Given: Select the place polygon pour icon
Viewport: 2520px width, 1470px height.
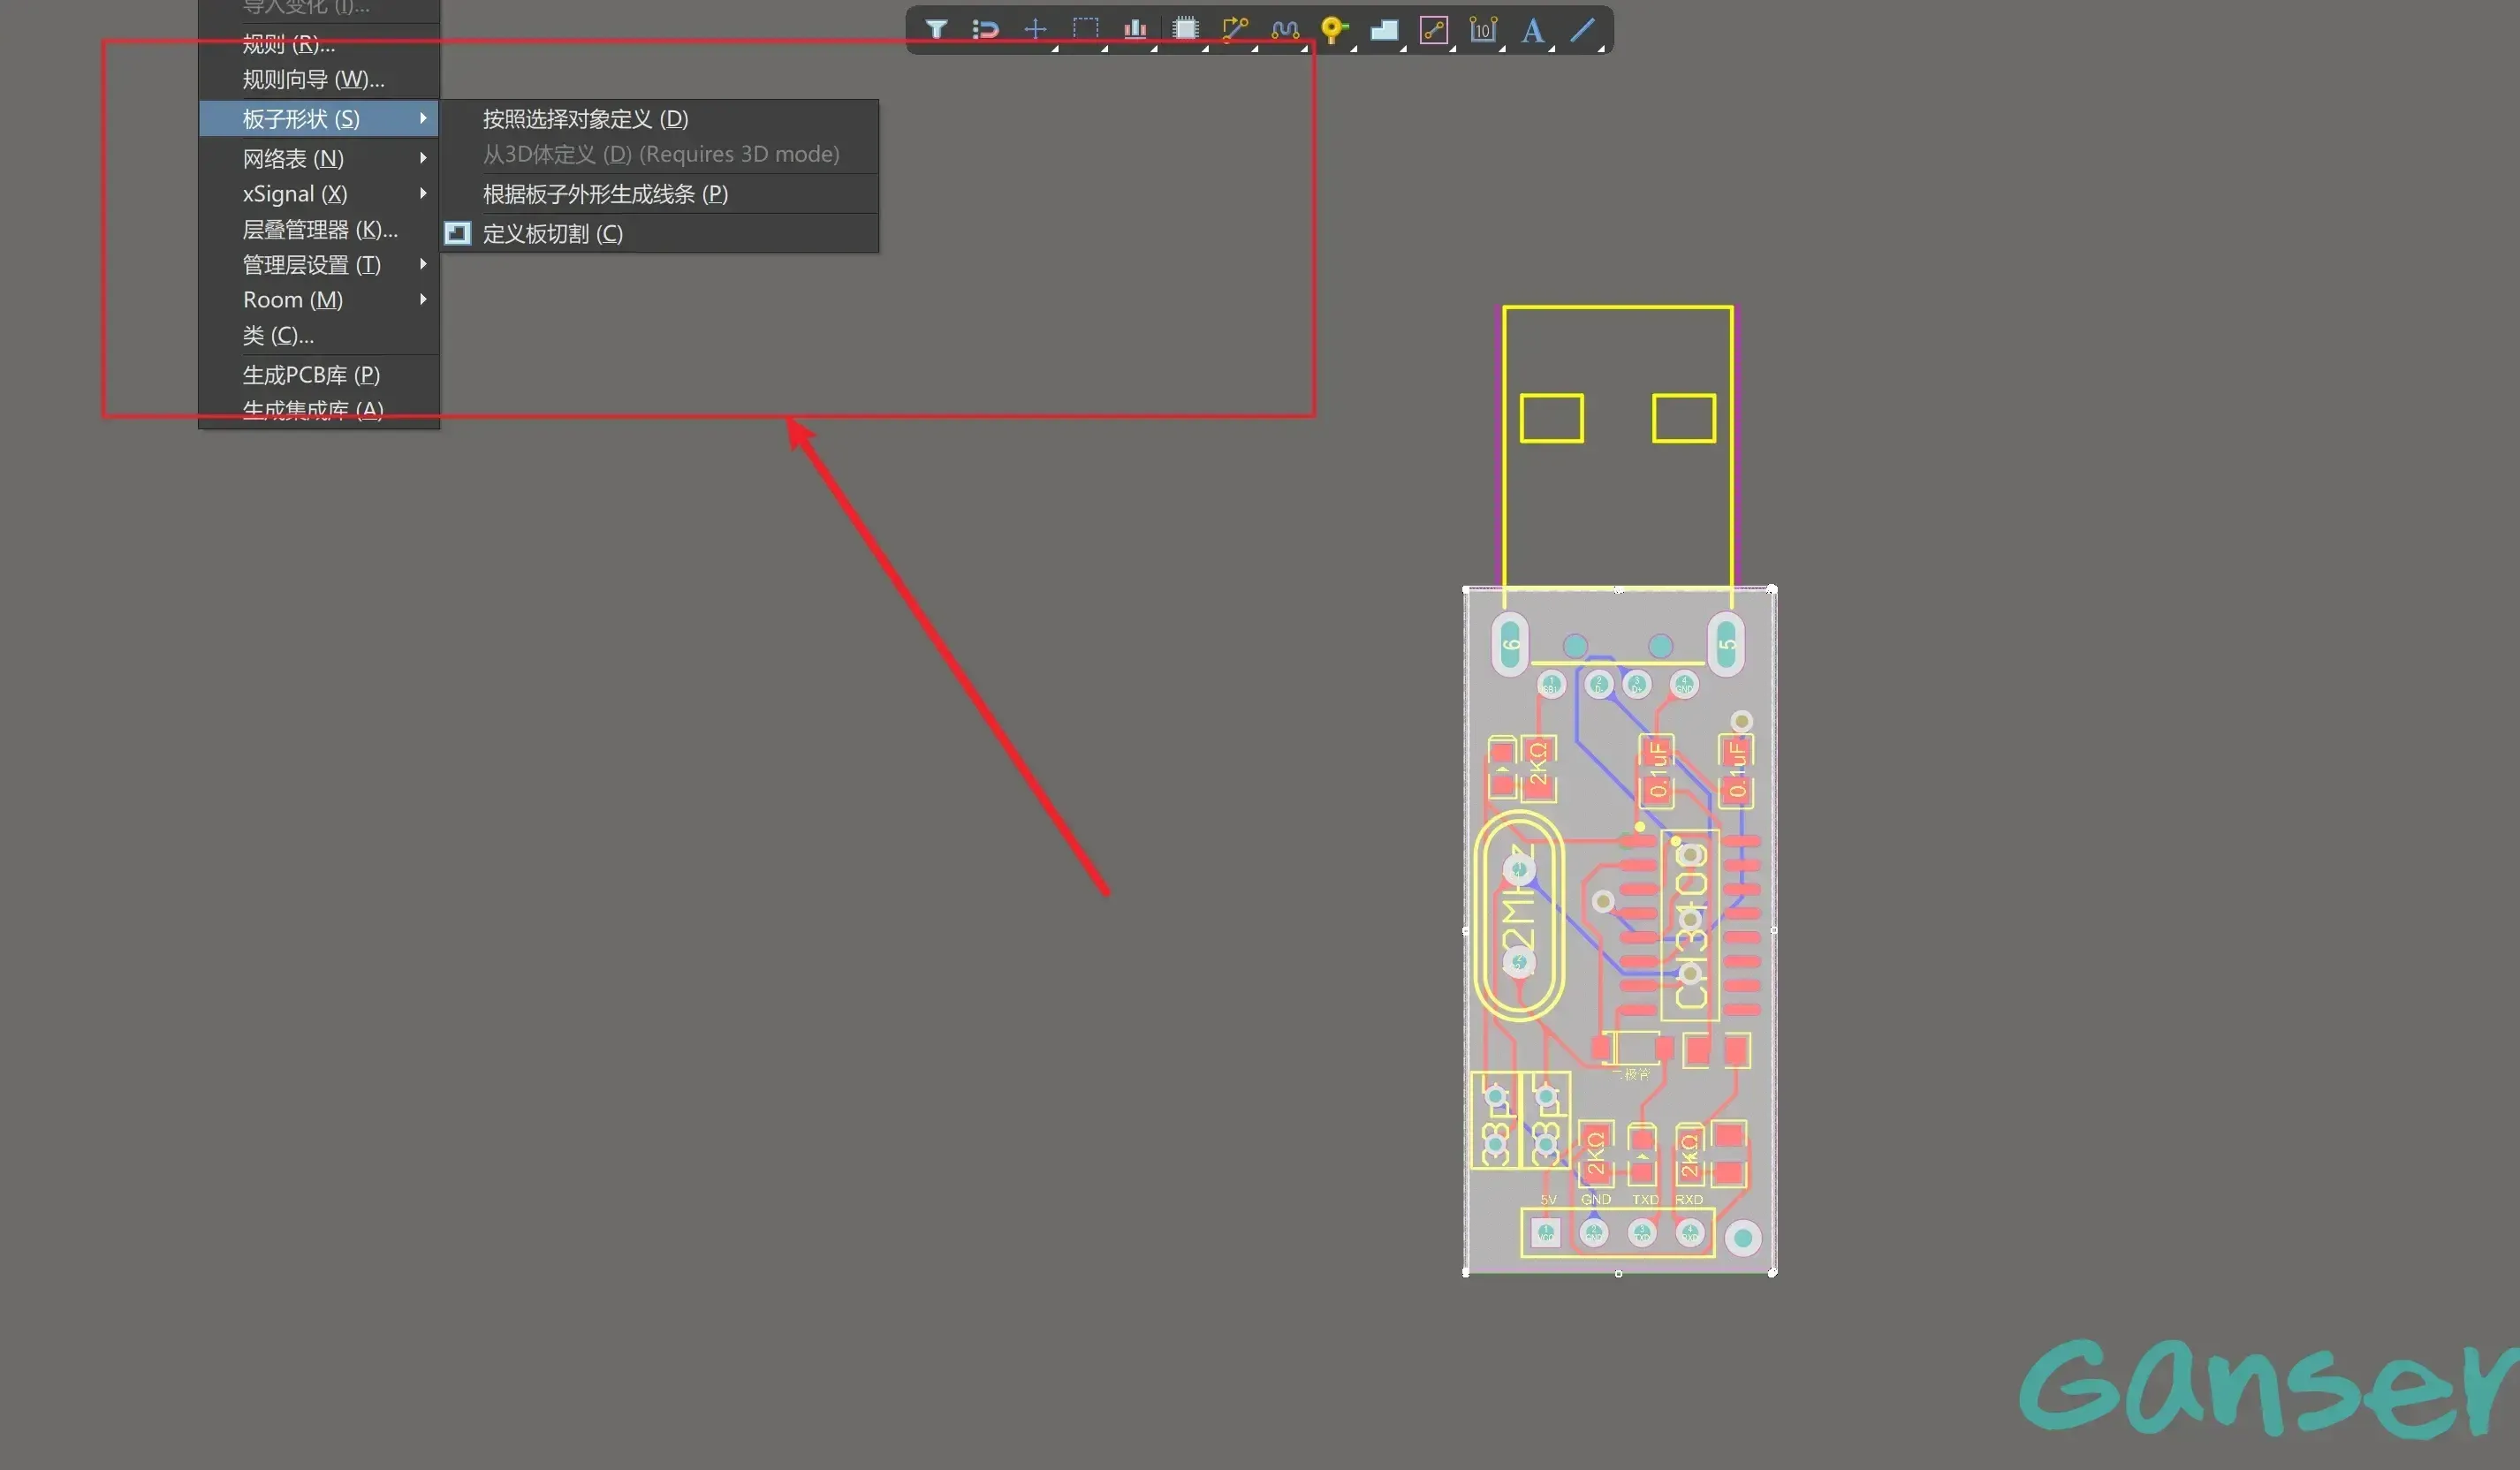Looking at the screenshot, I should tap(1384, 29).
